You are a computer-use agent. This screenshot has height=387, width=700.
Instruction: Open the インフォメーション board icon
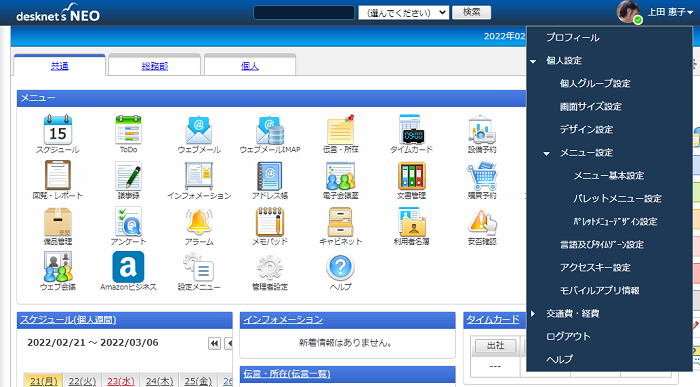[x=199, y=175]
